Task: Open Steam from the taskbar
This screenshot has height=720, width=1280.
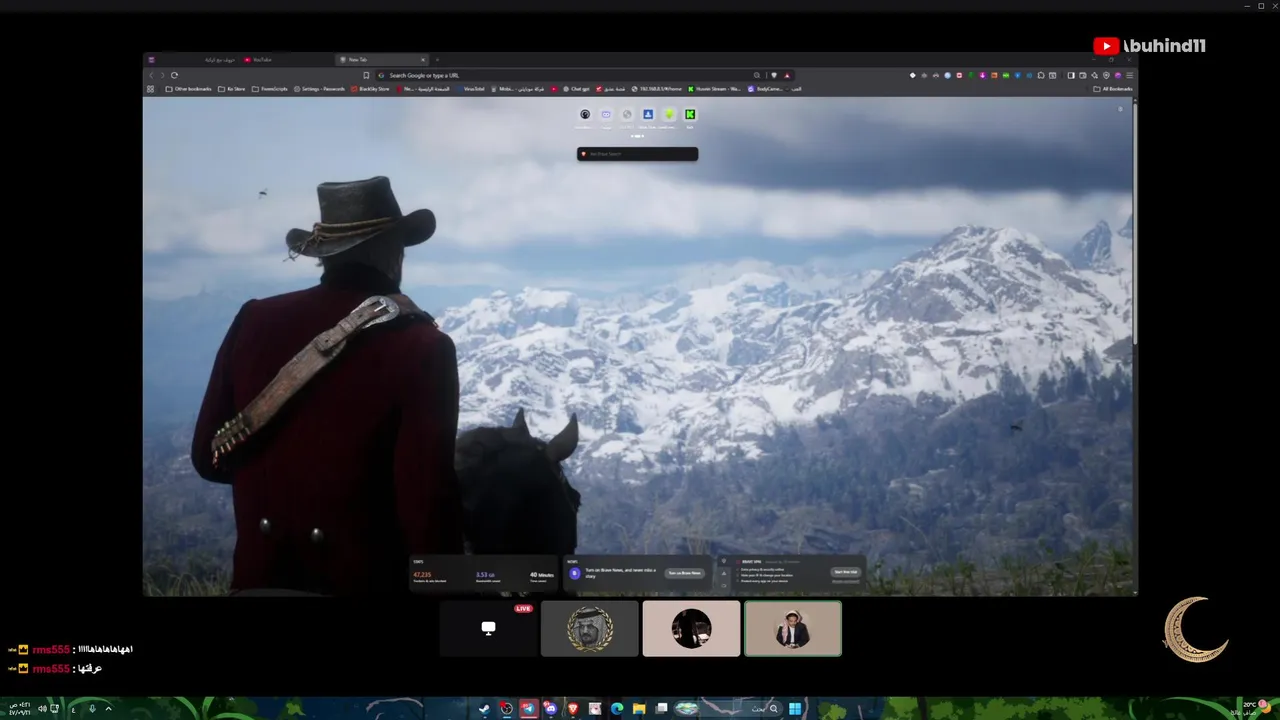Action: [485, 709]
